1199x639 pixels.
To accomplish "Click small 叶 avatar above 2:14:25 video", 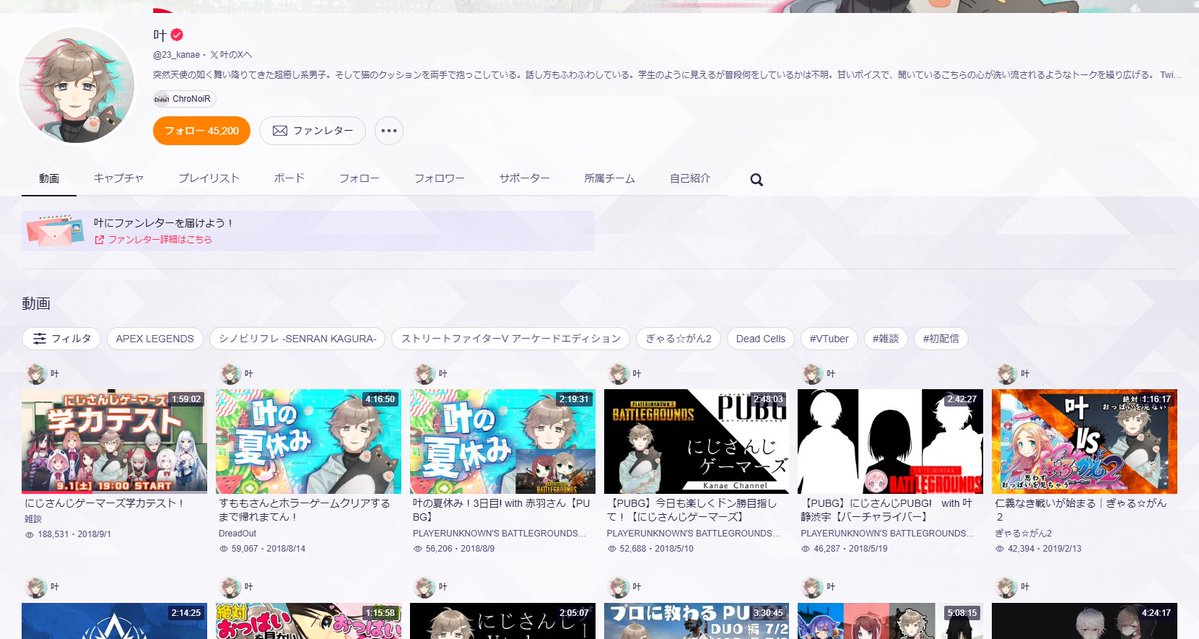I will point(35,587).
